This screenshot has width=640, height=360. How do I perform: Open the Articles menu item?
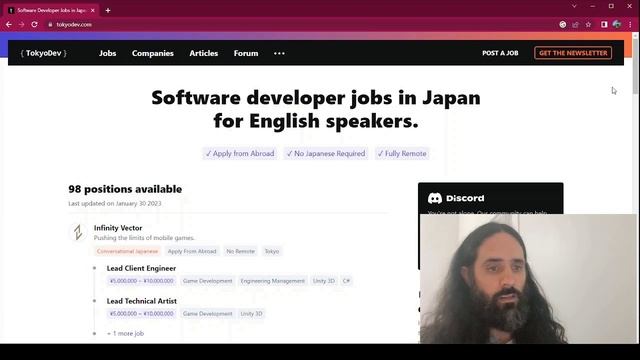(204, 53)
